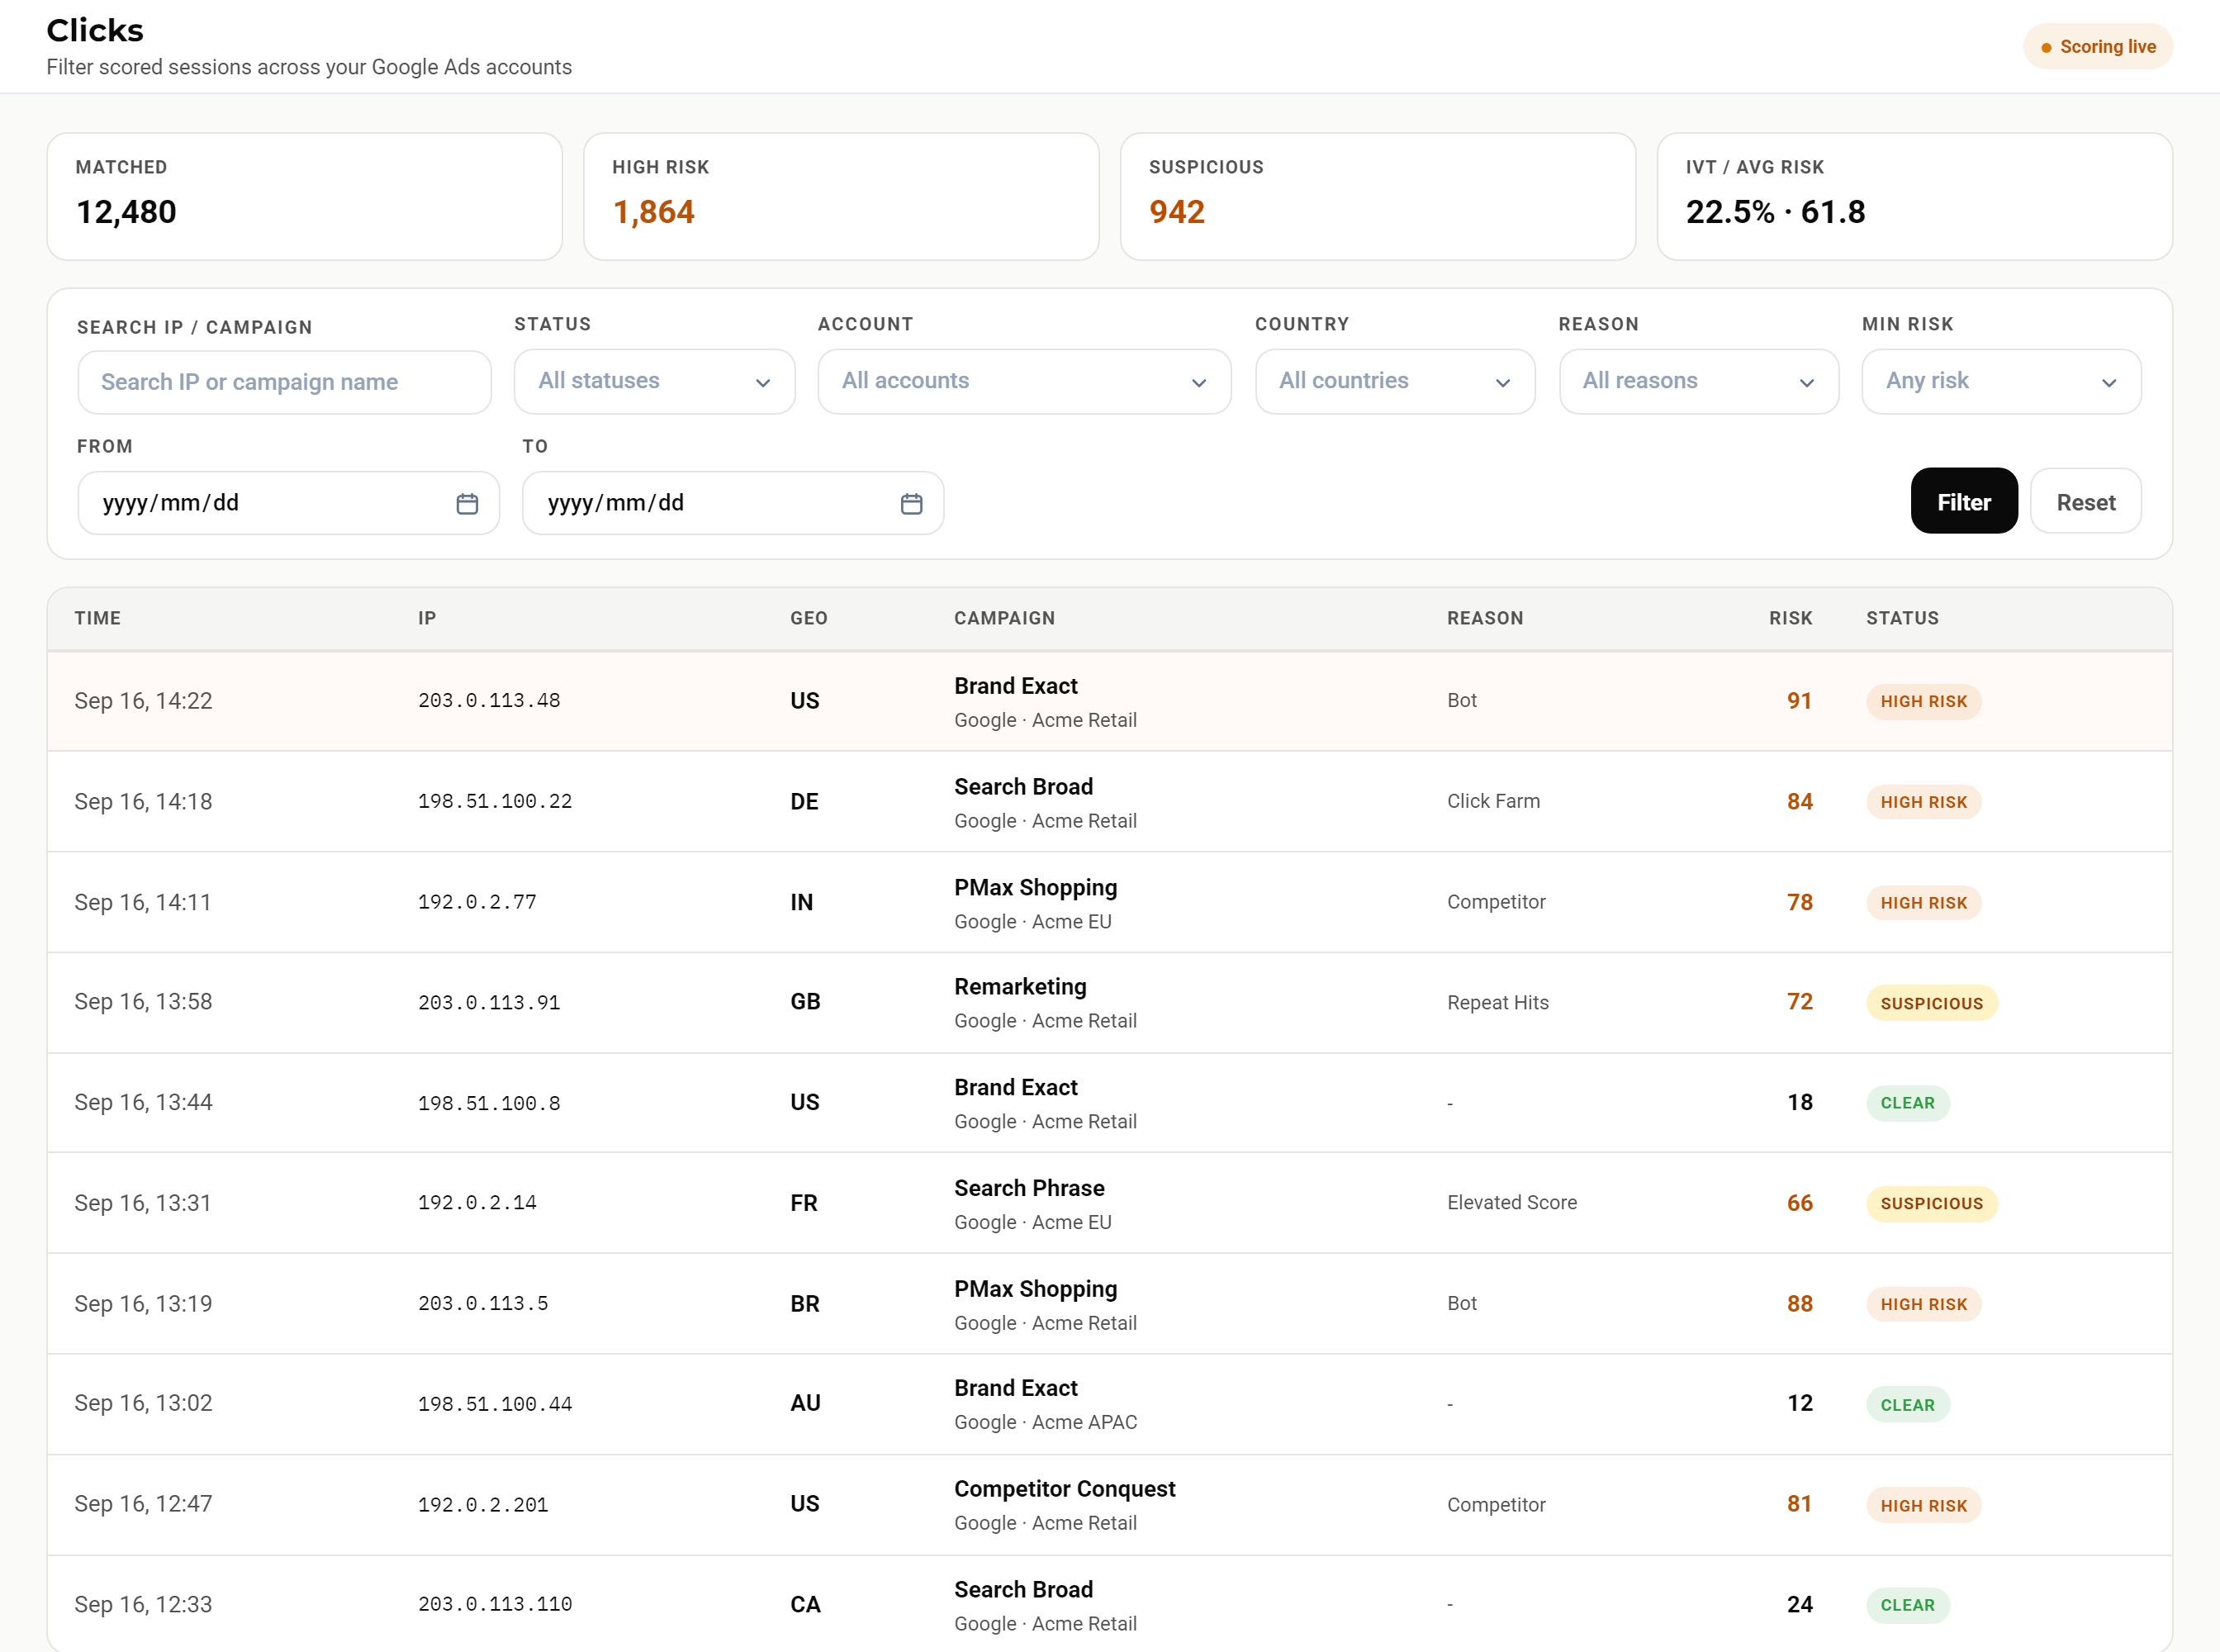
Task: Click geo code CA
Action: coord(805,1604)
